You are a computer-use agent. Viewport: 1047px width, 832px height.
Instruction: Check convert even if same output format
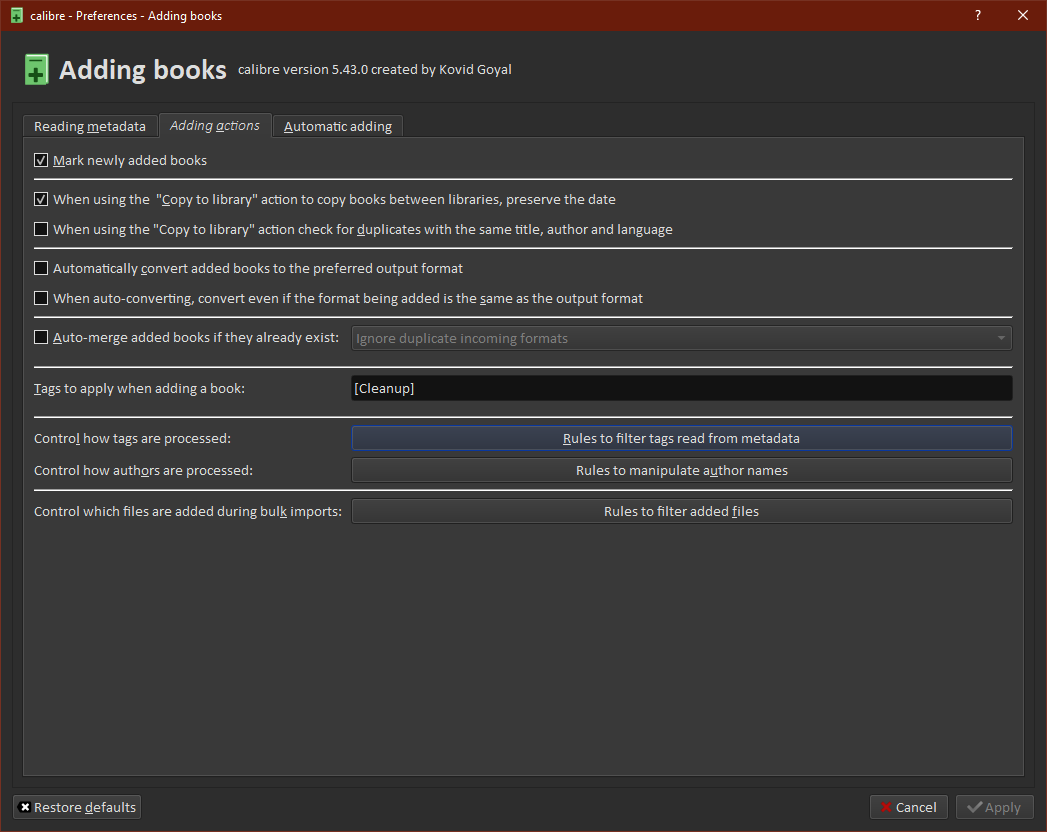point(41,298)
